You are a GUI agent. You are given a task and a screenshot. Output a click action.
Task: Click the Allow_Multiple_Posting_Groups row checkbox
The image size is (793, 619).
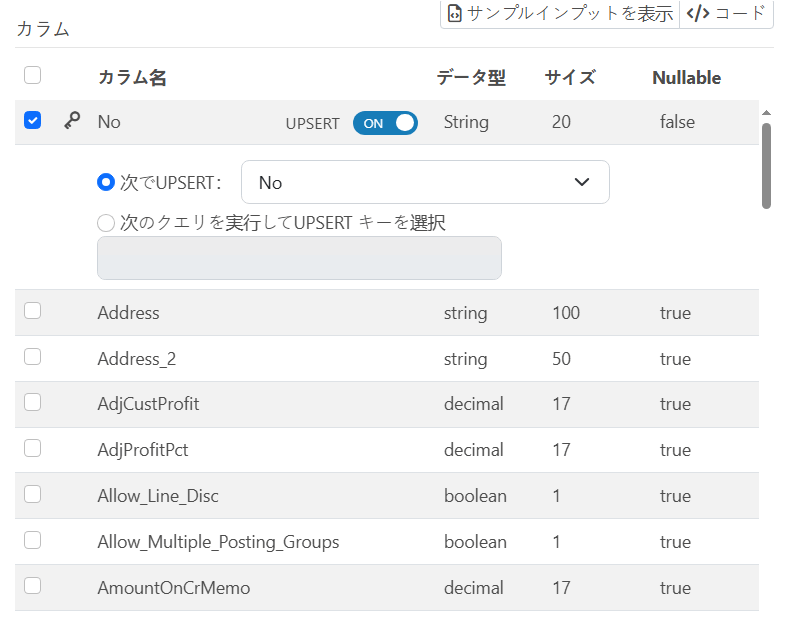(x=32, y=540)
